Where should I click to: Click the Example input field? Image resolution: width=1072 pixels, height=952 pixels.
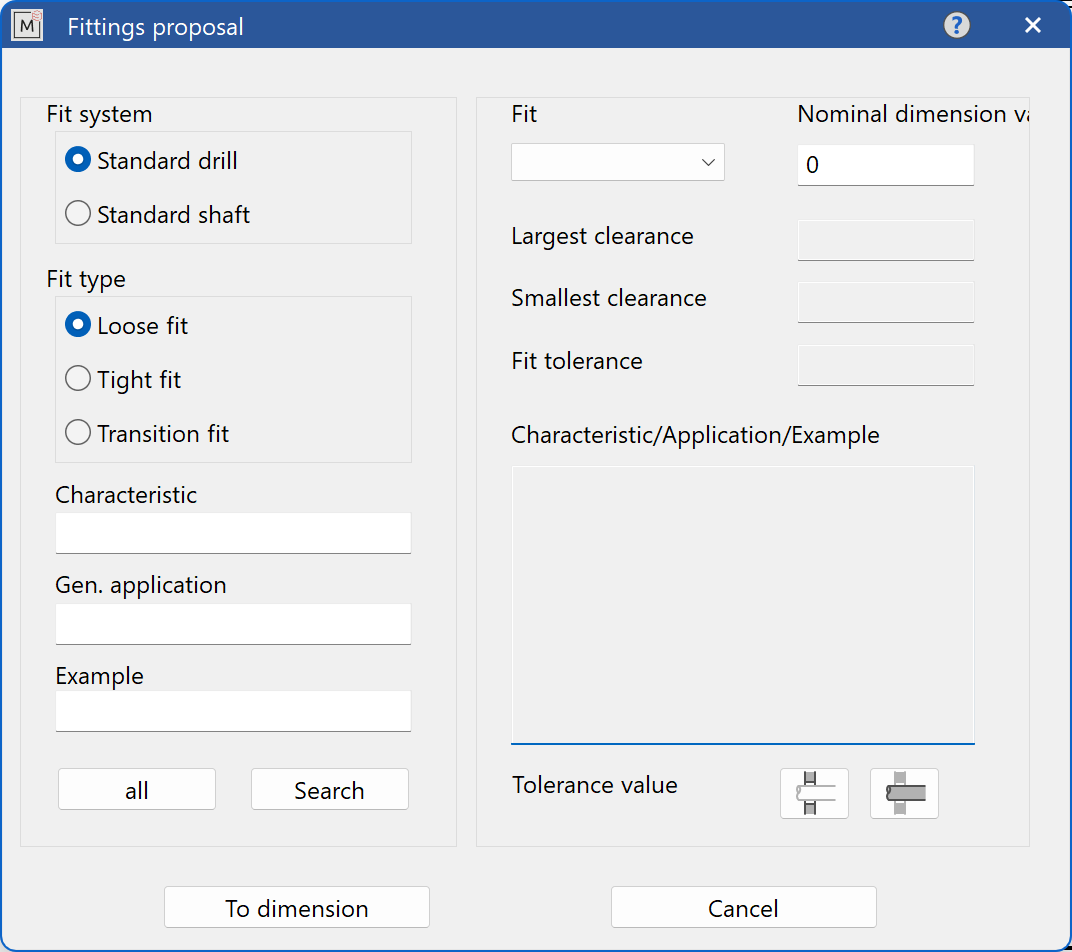tap(233, 711)
